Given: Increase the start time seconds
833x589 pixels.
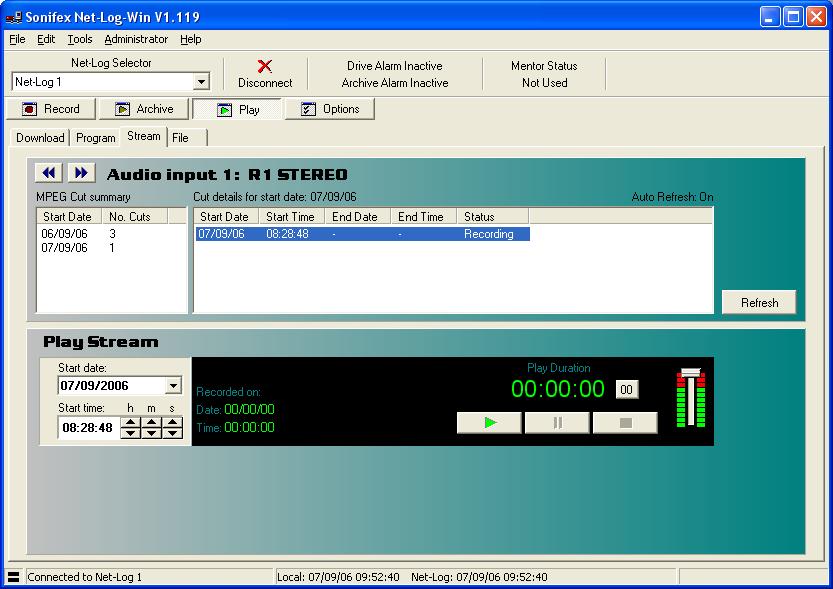Looking at the screenshot, I should [x=172, y=422].
